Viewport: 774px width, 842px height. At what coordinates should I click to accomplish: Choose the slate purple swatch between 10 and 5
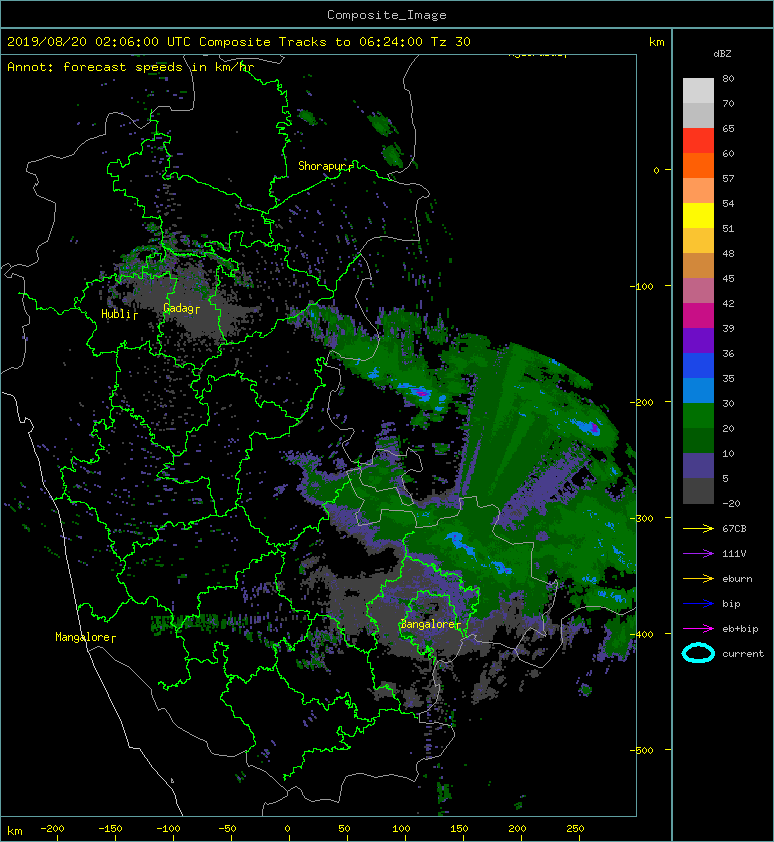point(698,465)
